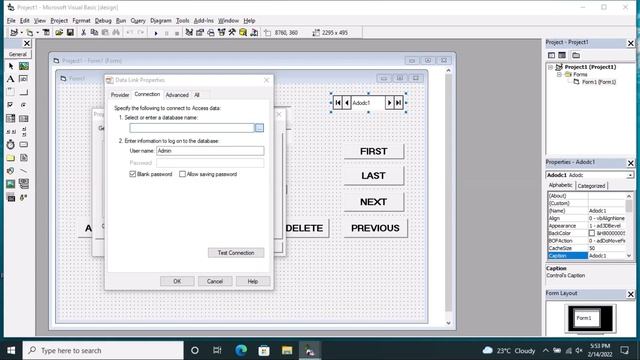This screenshot has height=360, width=640.
Task: Select the TextBox tool in the toolbox
Action: 24,79
